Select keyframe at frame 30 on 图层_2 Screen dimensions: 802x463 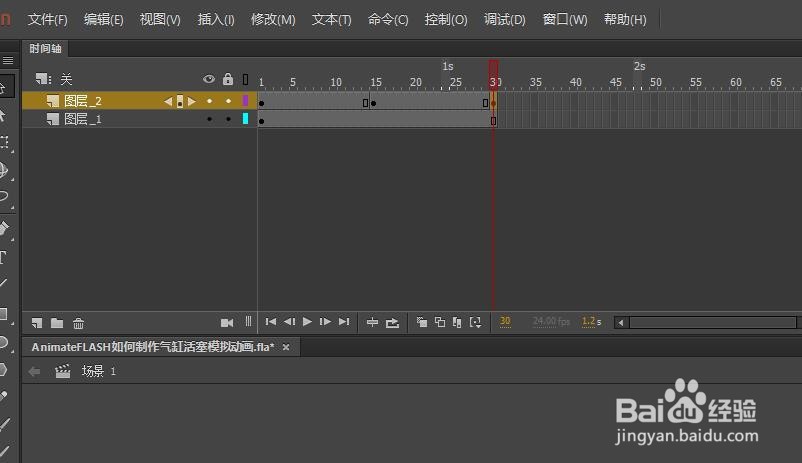[x=494, y=103]
